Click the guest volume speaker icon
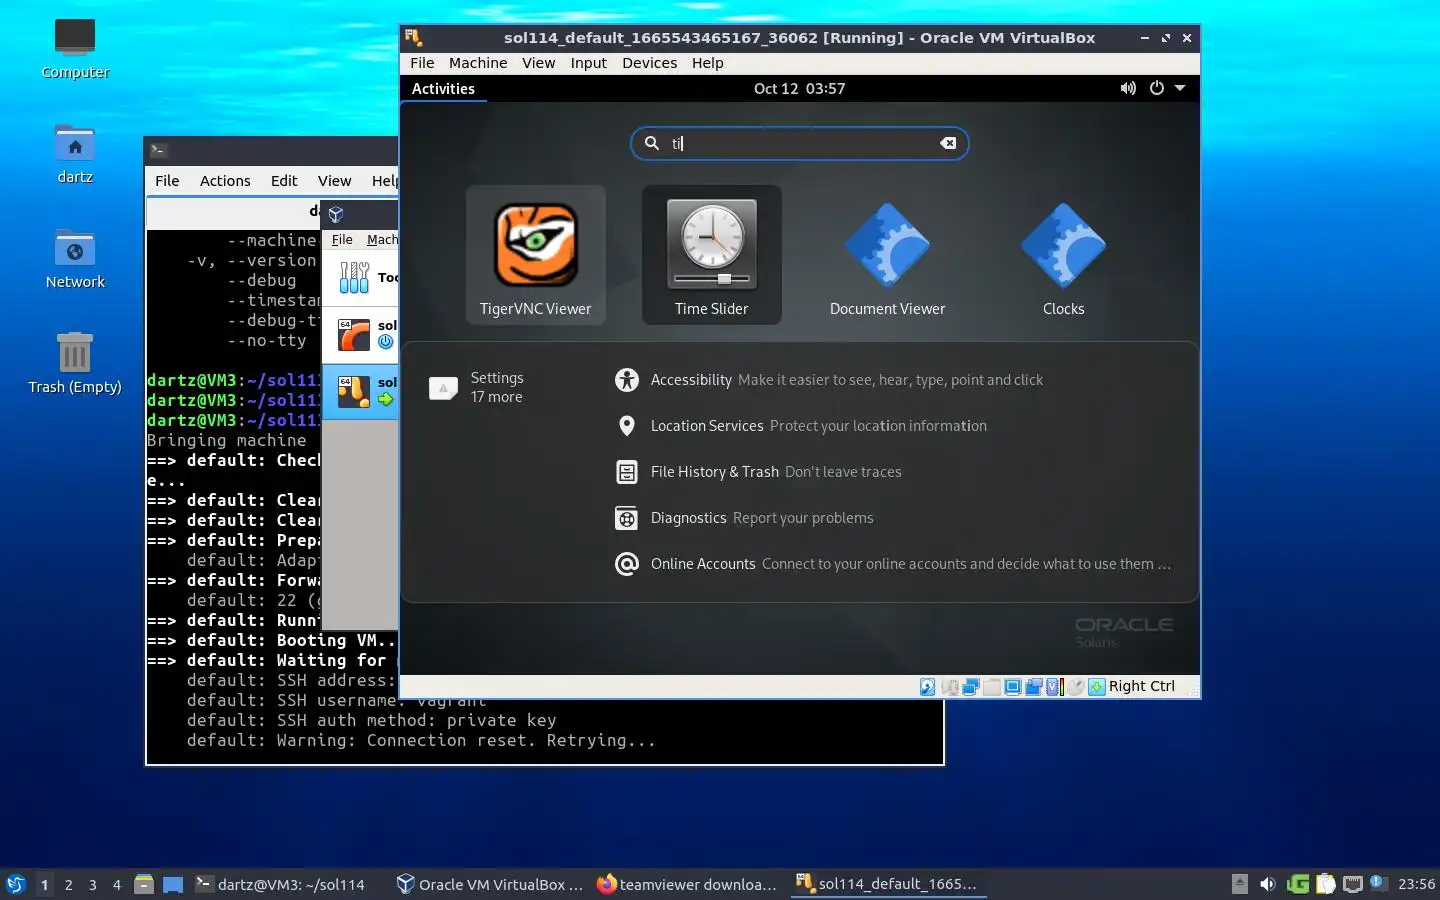 (x=1128, y=88)
